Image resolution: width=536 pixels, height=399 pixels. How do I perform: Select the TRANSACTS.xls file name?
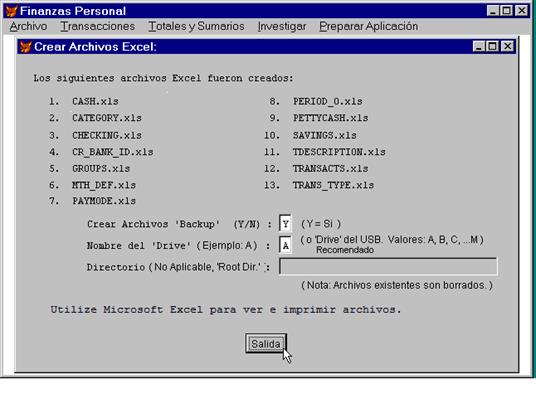331,168
